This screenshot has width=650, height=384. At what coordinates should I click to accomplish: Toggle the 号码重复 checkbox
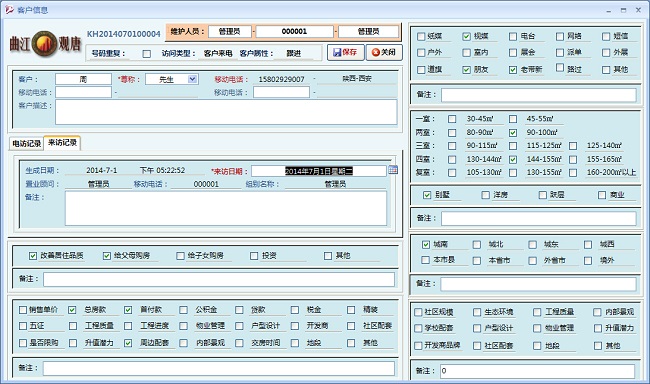coord(146,53)
